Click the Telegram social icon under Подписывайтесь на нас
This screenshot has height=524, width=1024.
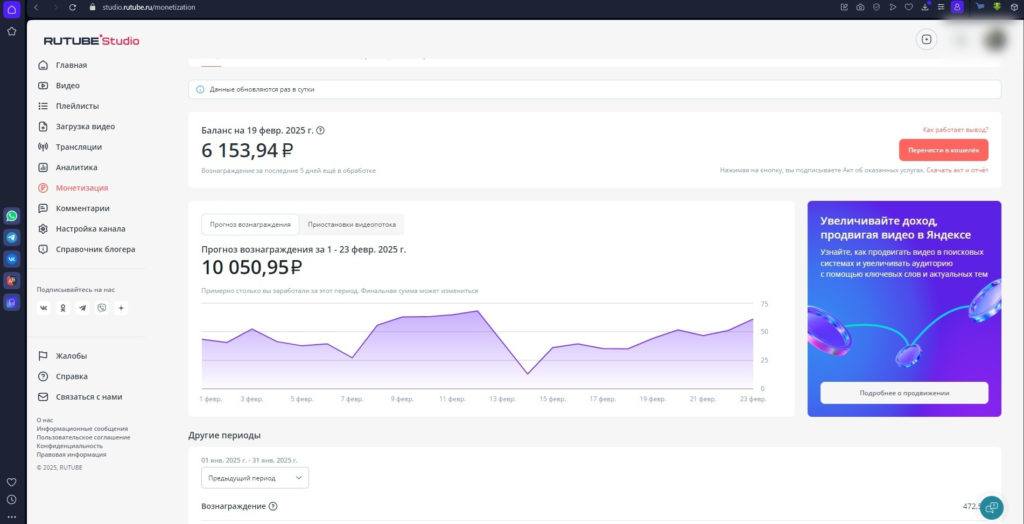click(x=82, y=308)
